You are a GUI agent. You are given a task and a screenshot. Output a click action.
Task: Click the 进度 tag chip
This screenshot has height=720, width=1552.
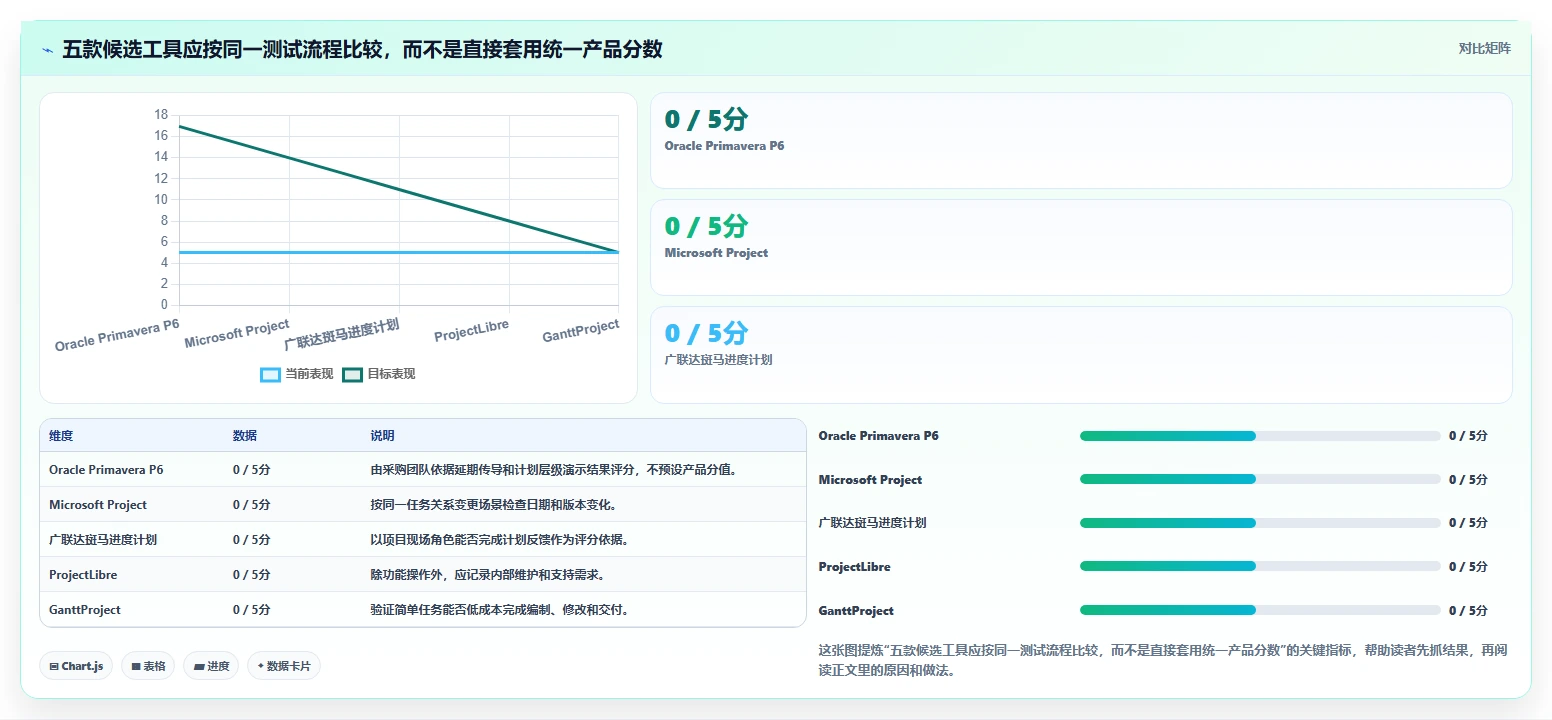tap(211, 666)
